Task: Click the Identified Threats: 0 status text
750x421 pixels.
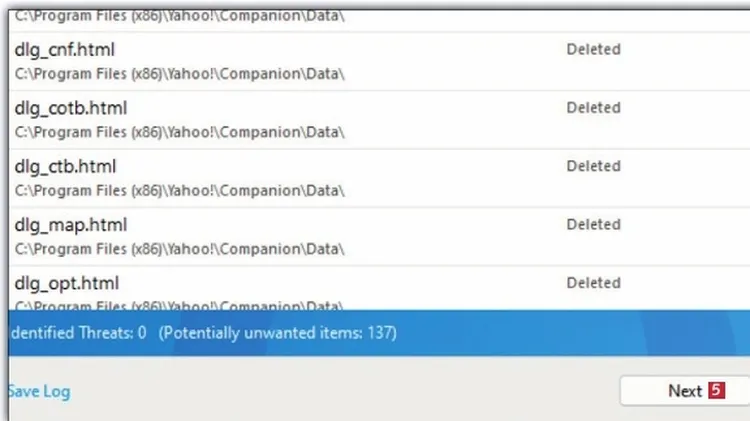Action: [78, 332]
